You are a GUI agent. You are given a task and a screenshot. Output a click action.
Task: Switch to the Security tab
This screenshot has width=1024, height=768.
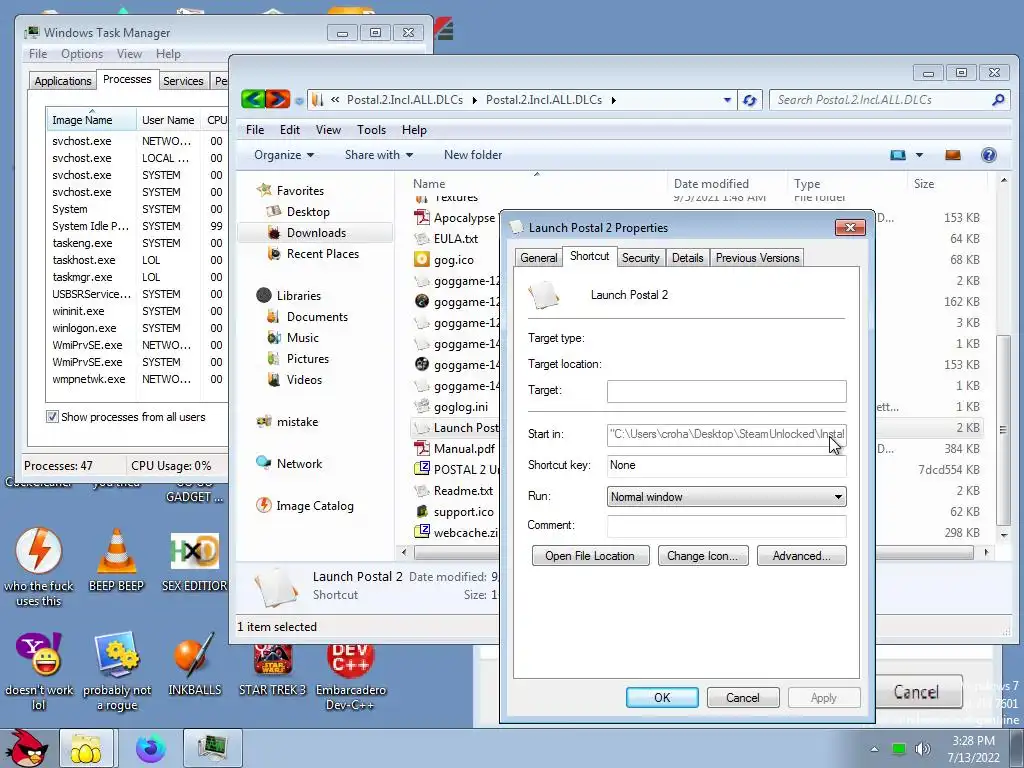(x=640, y=258)
